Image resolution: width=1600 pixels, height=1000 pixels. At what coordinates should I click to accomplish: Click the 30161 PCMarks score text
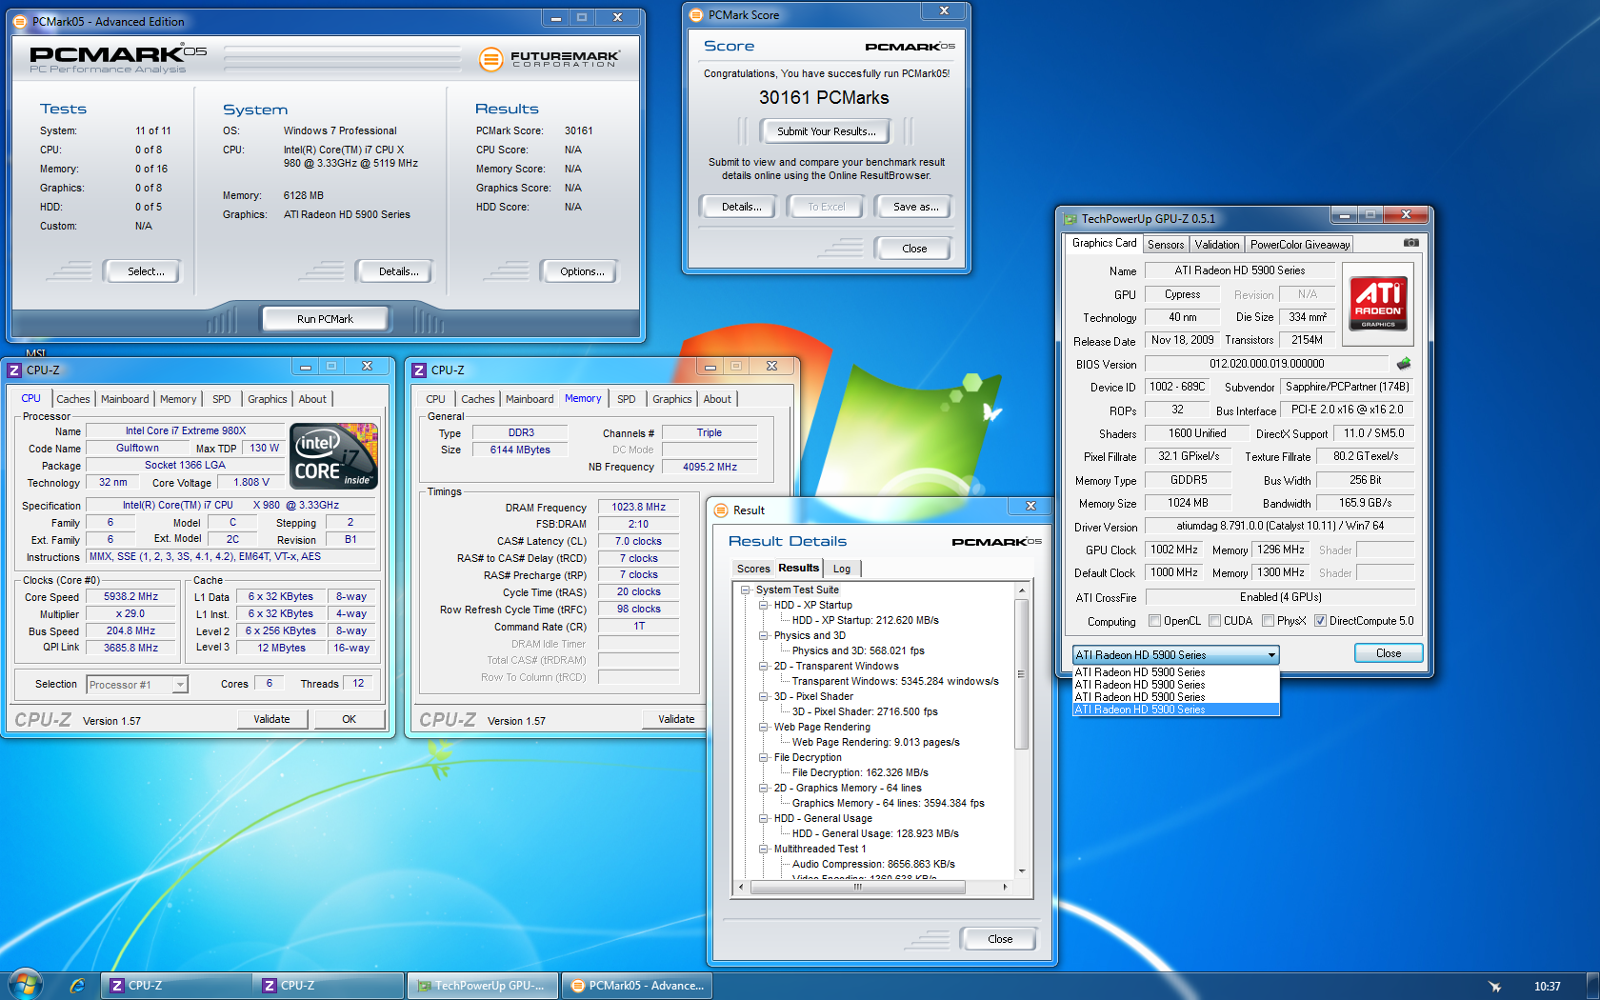coord(824,98)
